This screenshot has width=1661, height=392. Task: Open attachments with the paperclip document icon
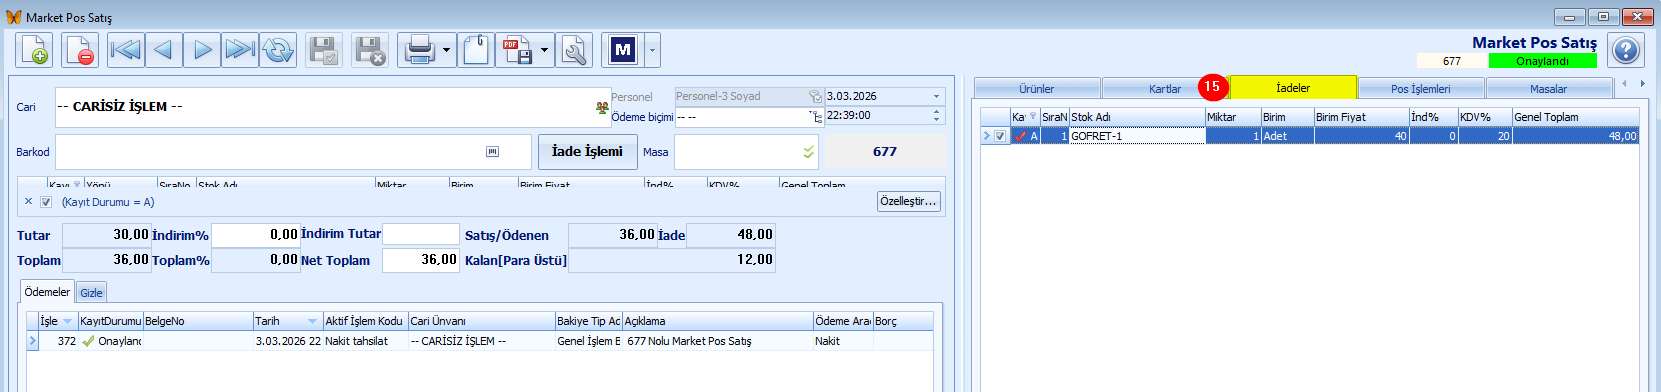coord(476,50)
